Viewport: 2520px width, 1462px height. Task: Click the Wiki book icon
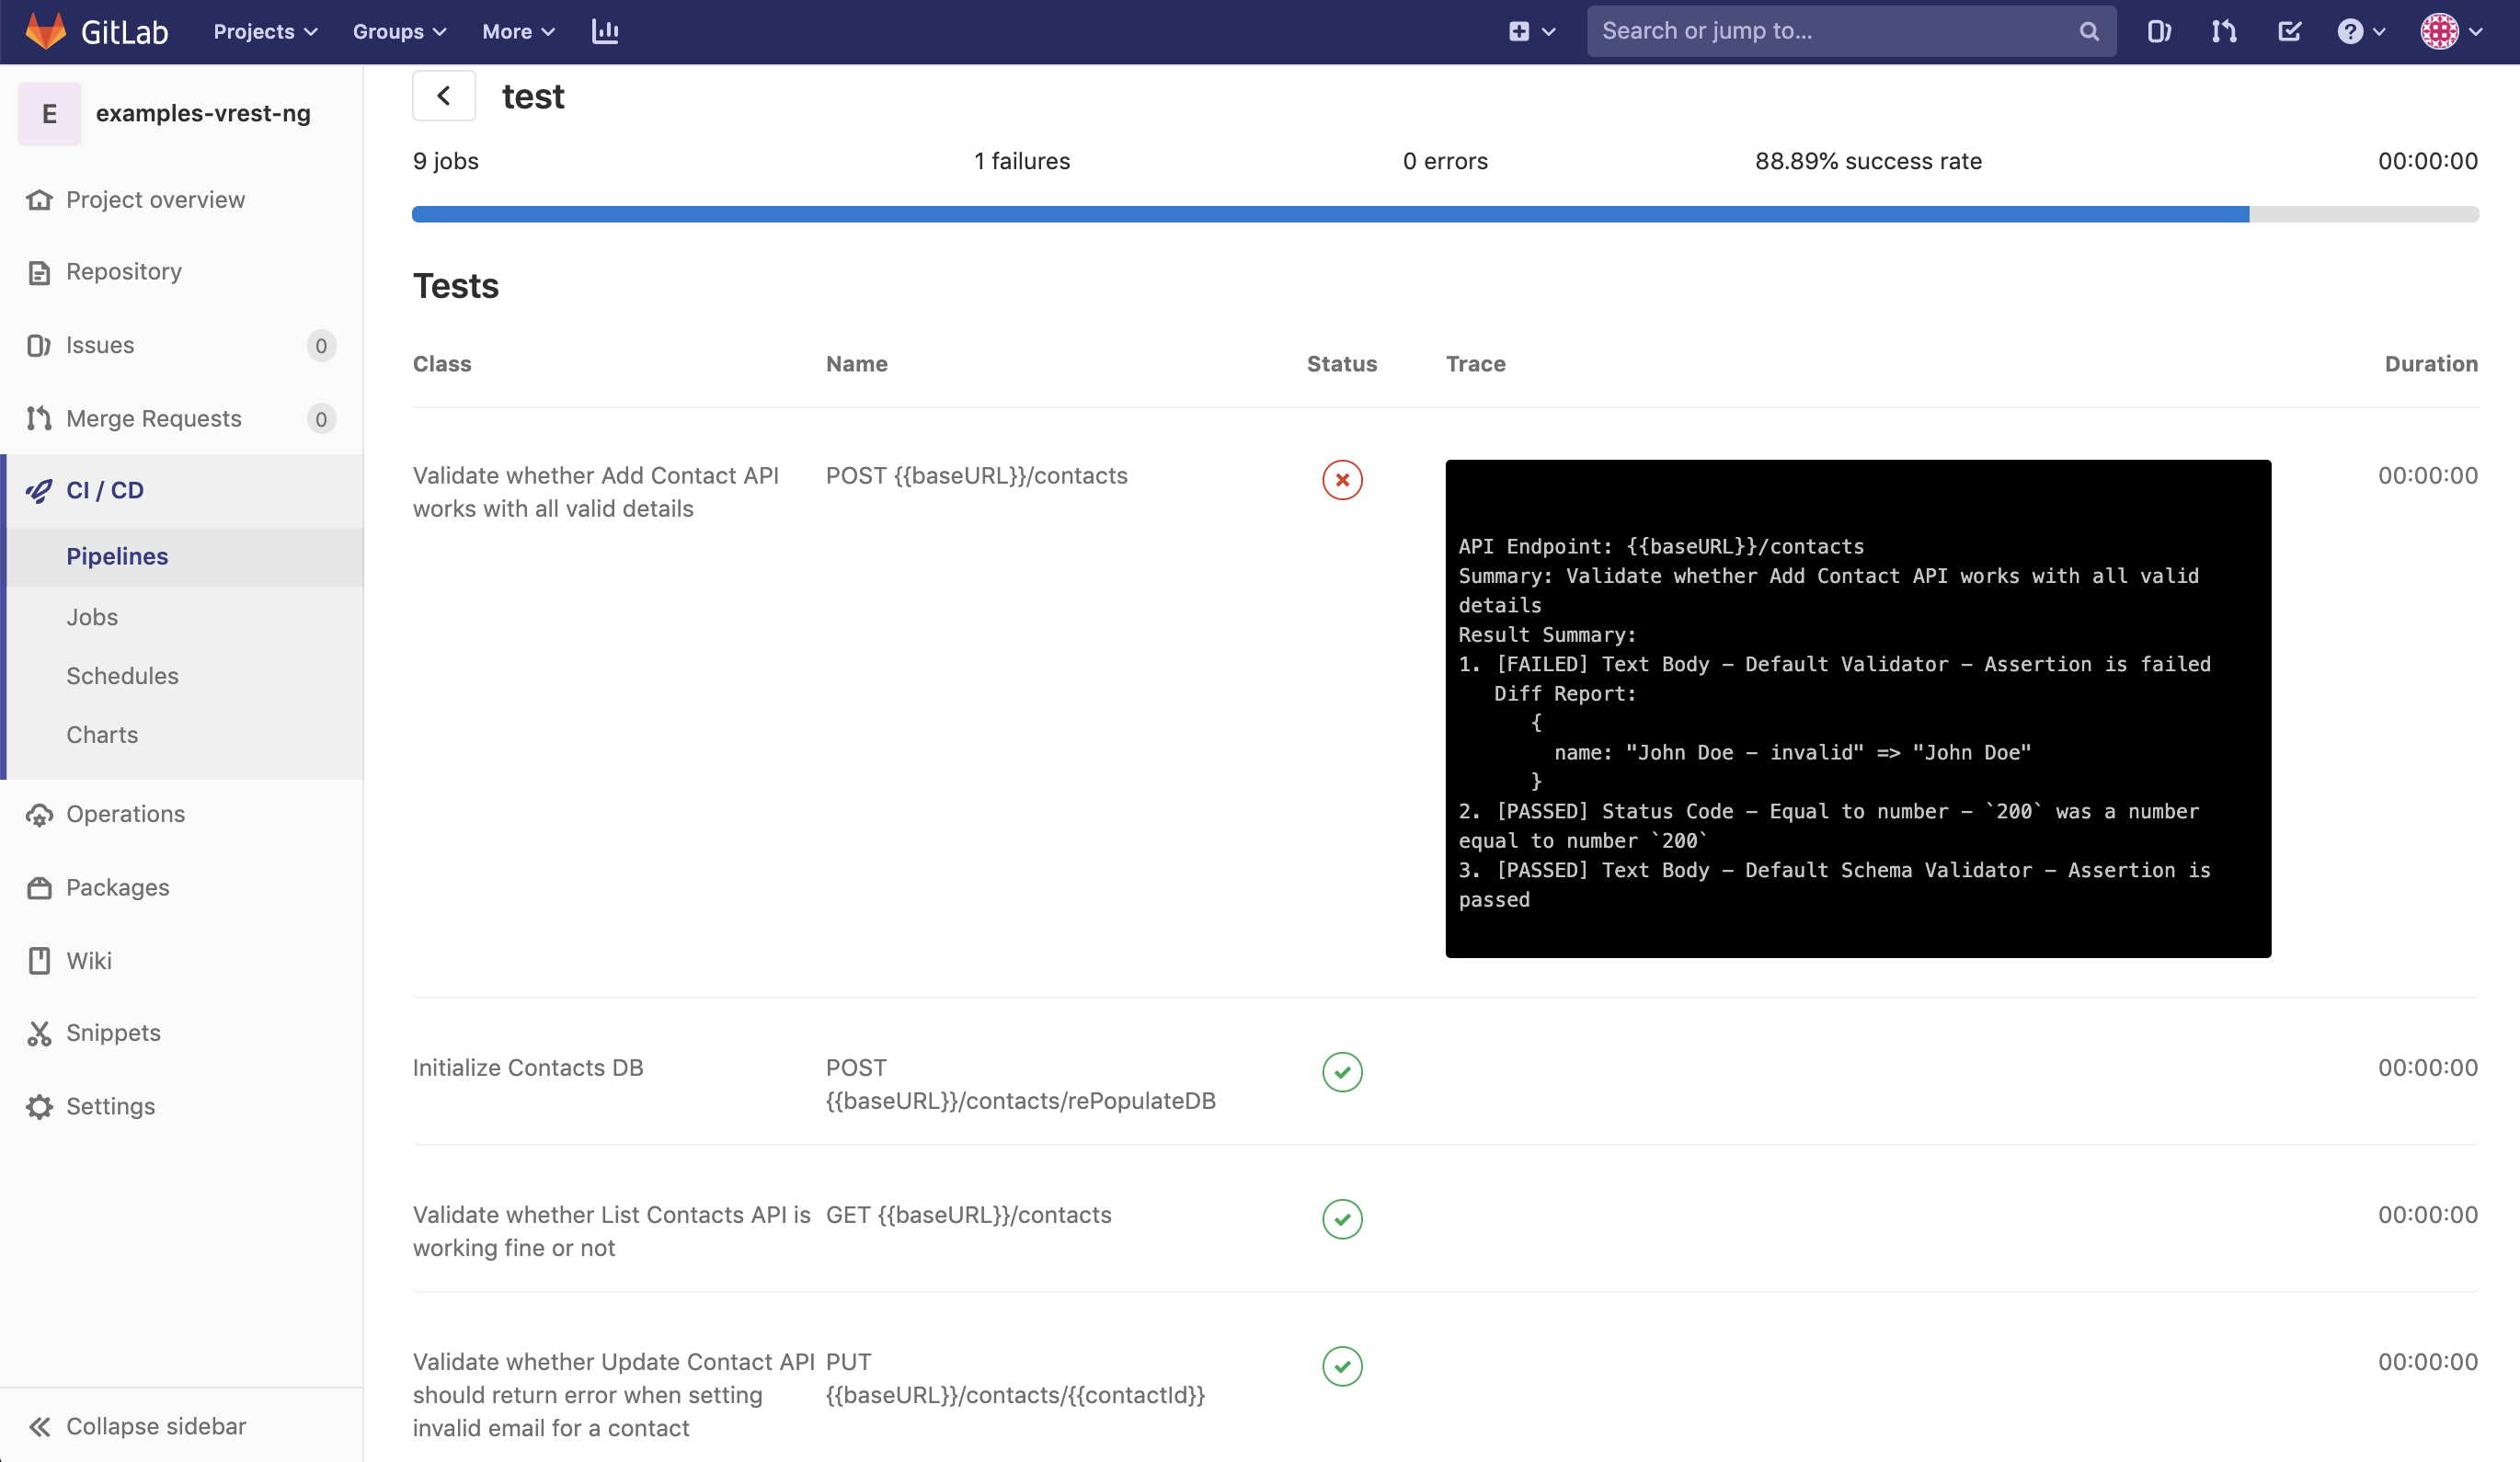[39, 961]
